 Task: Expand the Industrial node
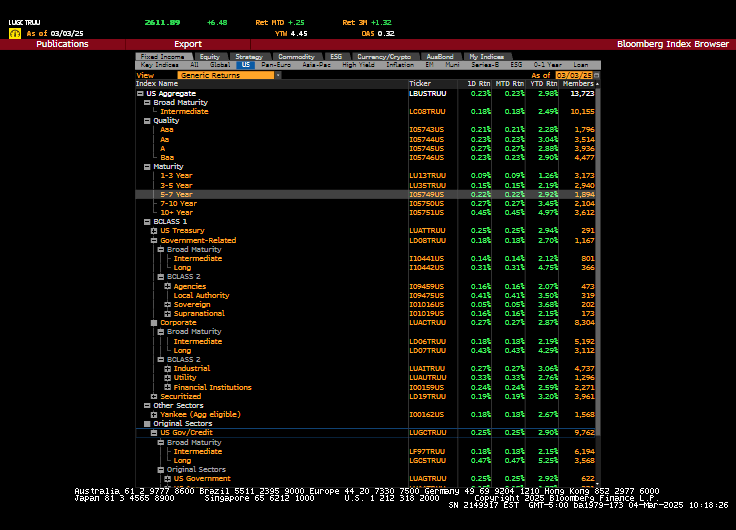pos(167,369)
